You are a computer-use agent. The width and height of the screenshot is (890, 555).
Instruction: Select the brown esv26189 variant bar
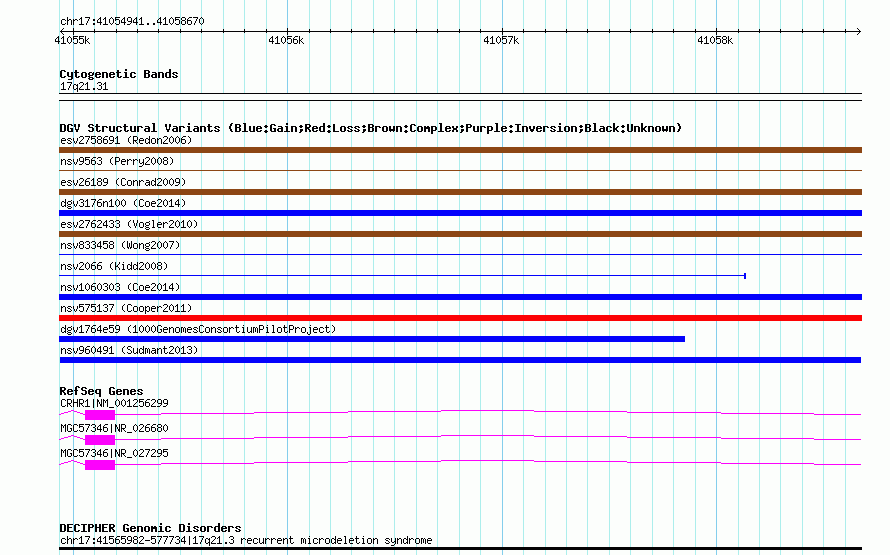[460, 192]
